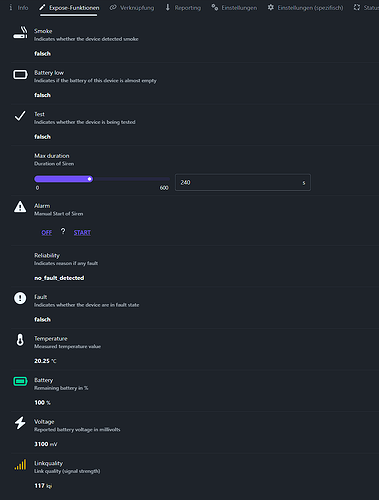Click the info icon on Info tab

click(x=11, y=7)
